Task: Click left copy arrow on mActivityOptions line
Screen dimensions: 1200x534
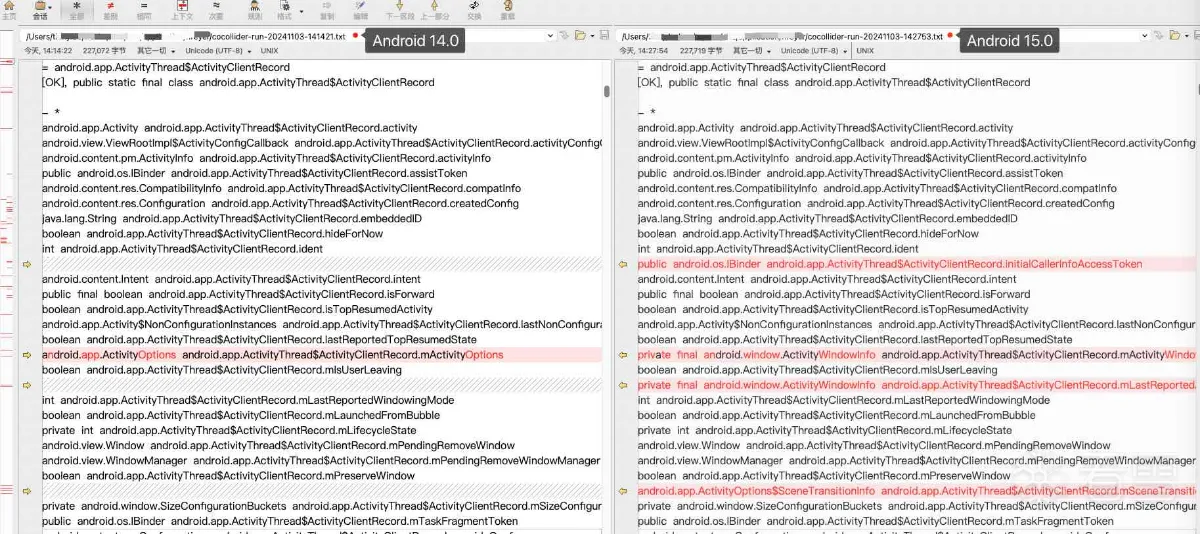Action: click(x=27, y=355)
